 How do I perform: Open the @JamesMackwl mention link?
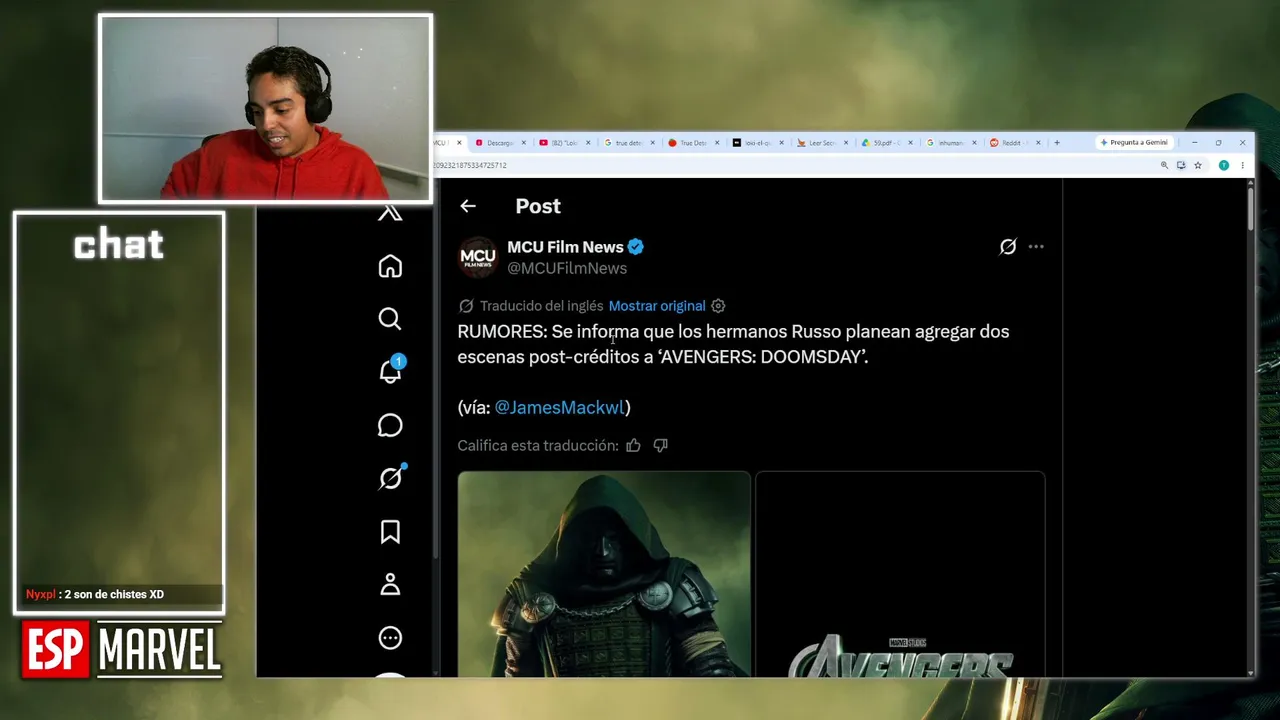point(559,408)
